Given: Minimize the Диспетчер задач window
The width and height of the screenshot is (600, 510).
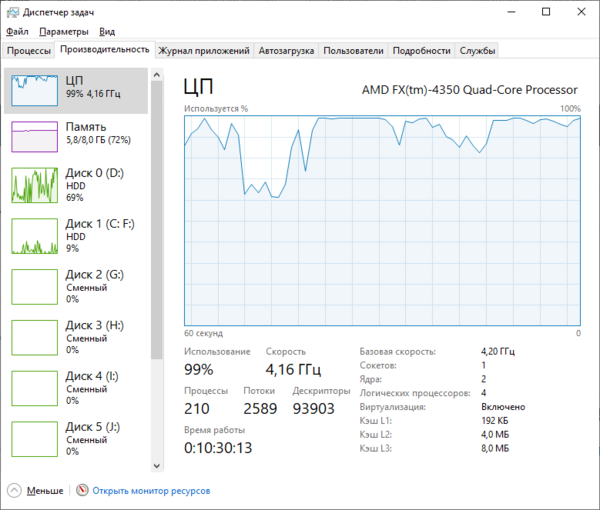Looking at the screenshot, I should pyautogui.click(x=511, y=12).
